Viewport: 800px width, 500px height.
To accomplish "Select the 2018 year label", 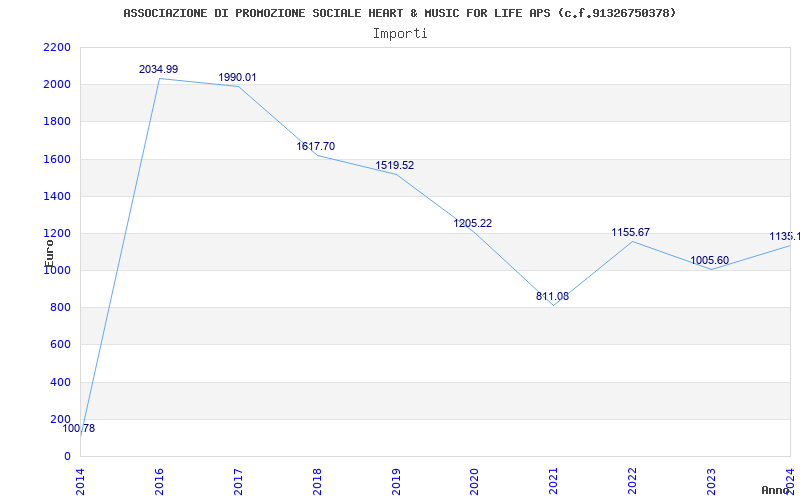I will point(316,482).
